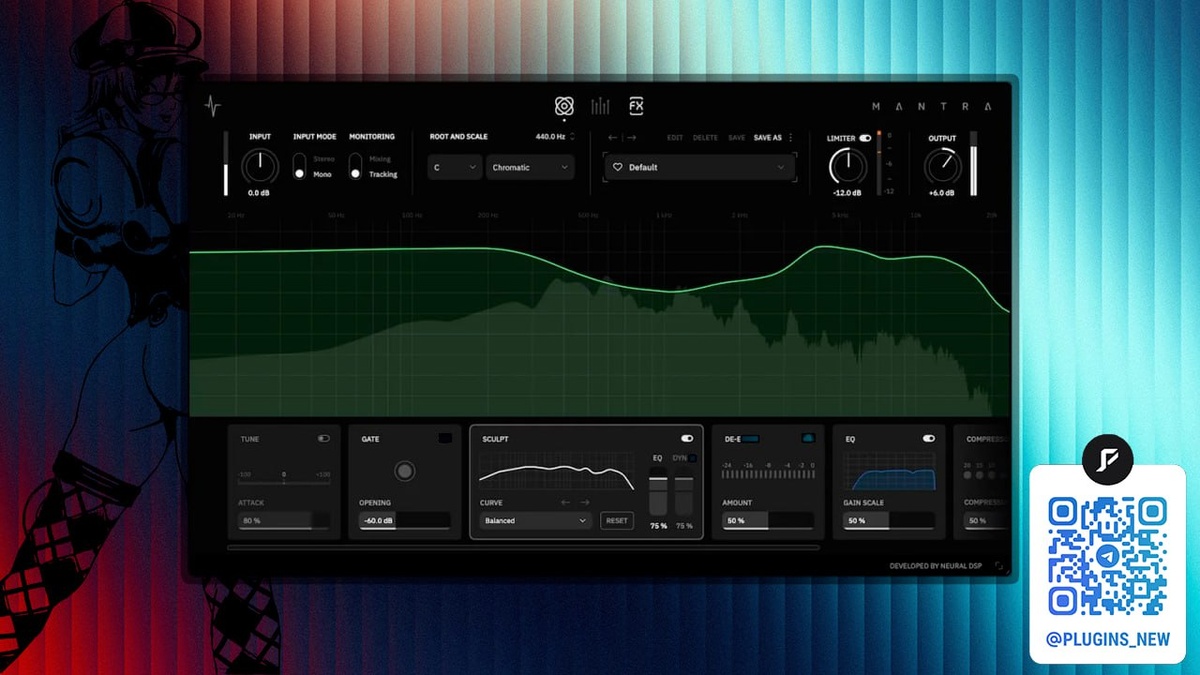Go to next preset with right arrow
This screenshot has width=1200, height=675.
point(631,138)
